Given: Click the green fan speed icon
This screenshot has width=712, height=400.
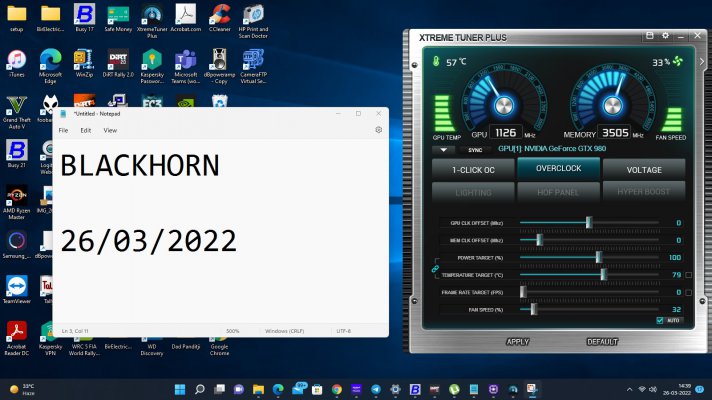Looking at the screenshot, I should click(678, 61).
